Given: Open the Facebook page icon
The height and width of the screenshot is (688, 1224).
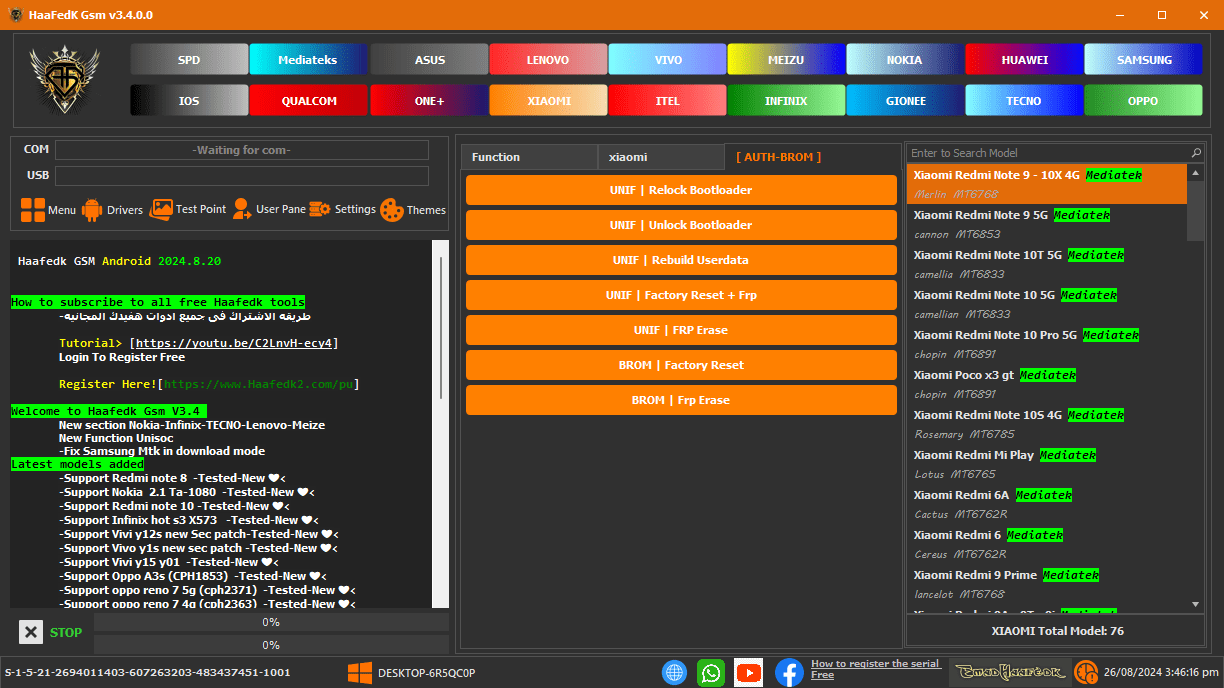Looking at the screenshot, I should pyautogui.click(x=789, y=672).
